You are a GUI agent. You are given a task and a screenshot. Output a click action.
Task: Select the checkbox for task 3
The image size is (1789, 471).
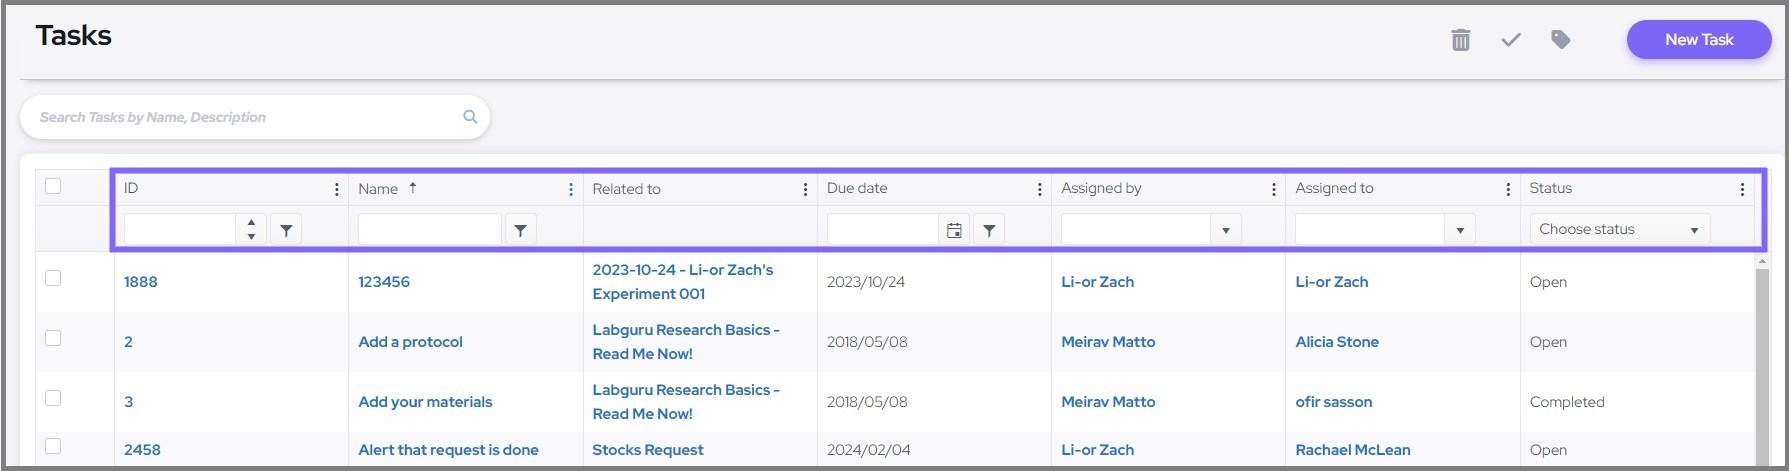click(54, 398)
